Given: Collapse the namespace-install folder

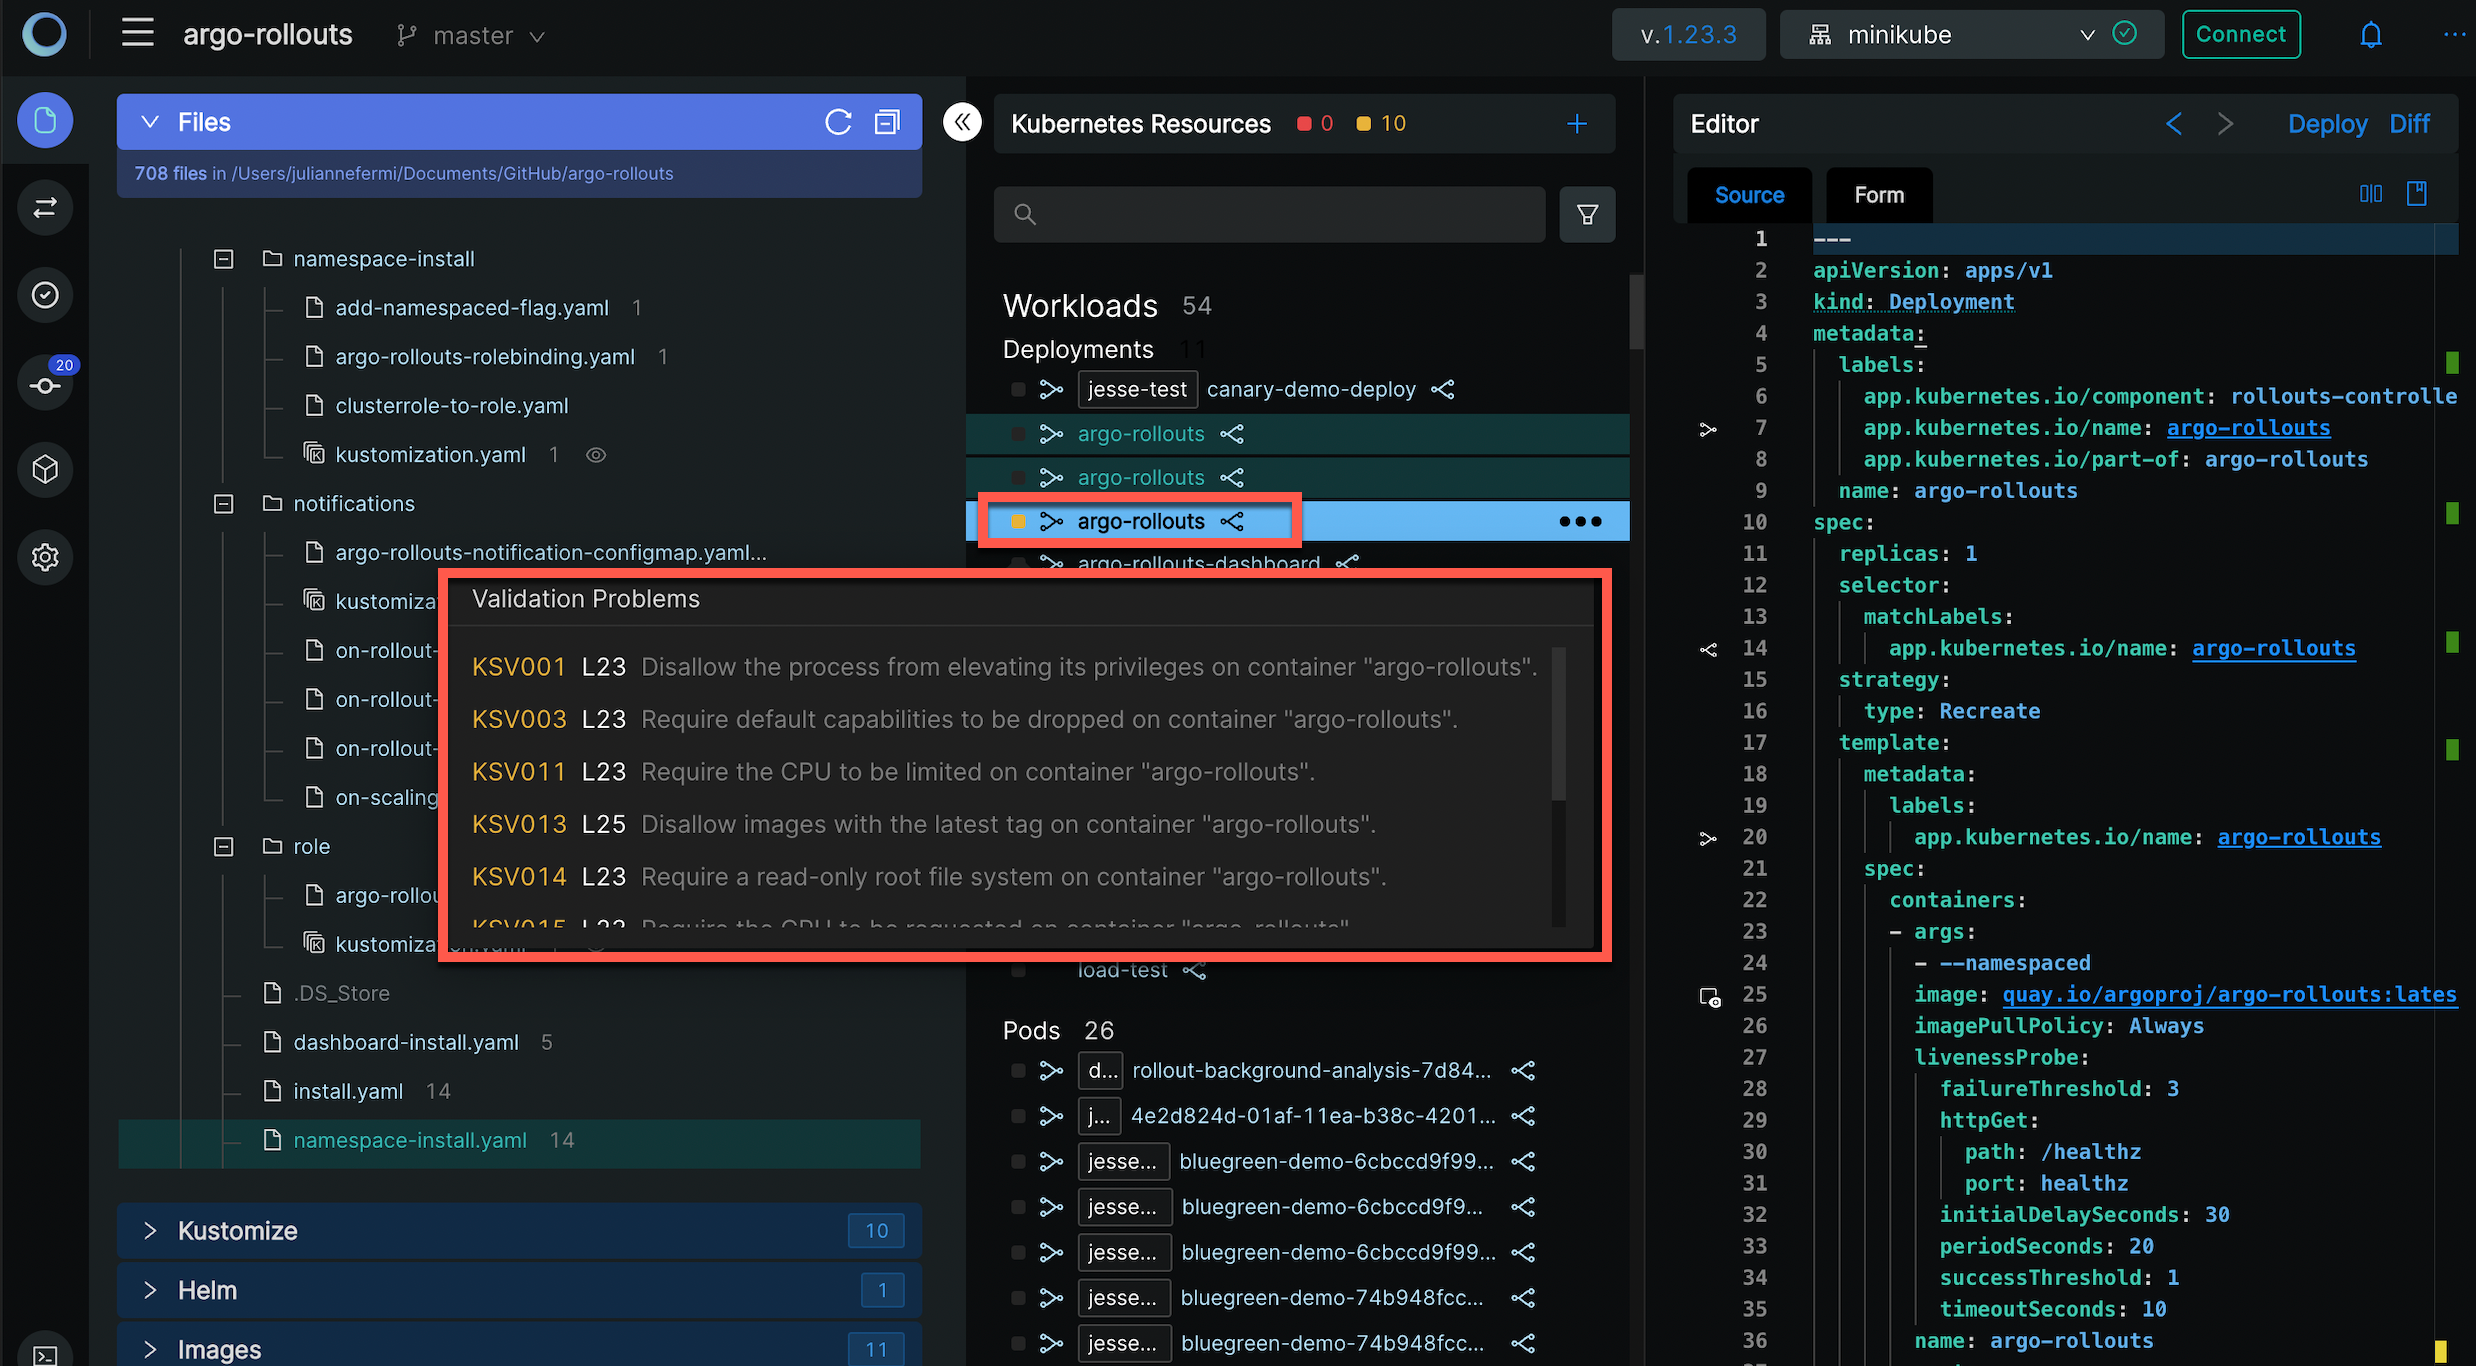Looking at the screenshot, I should tap(224, 259).
